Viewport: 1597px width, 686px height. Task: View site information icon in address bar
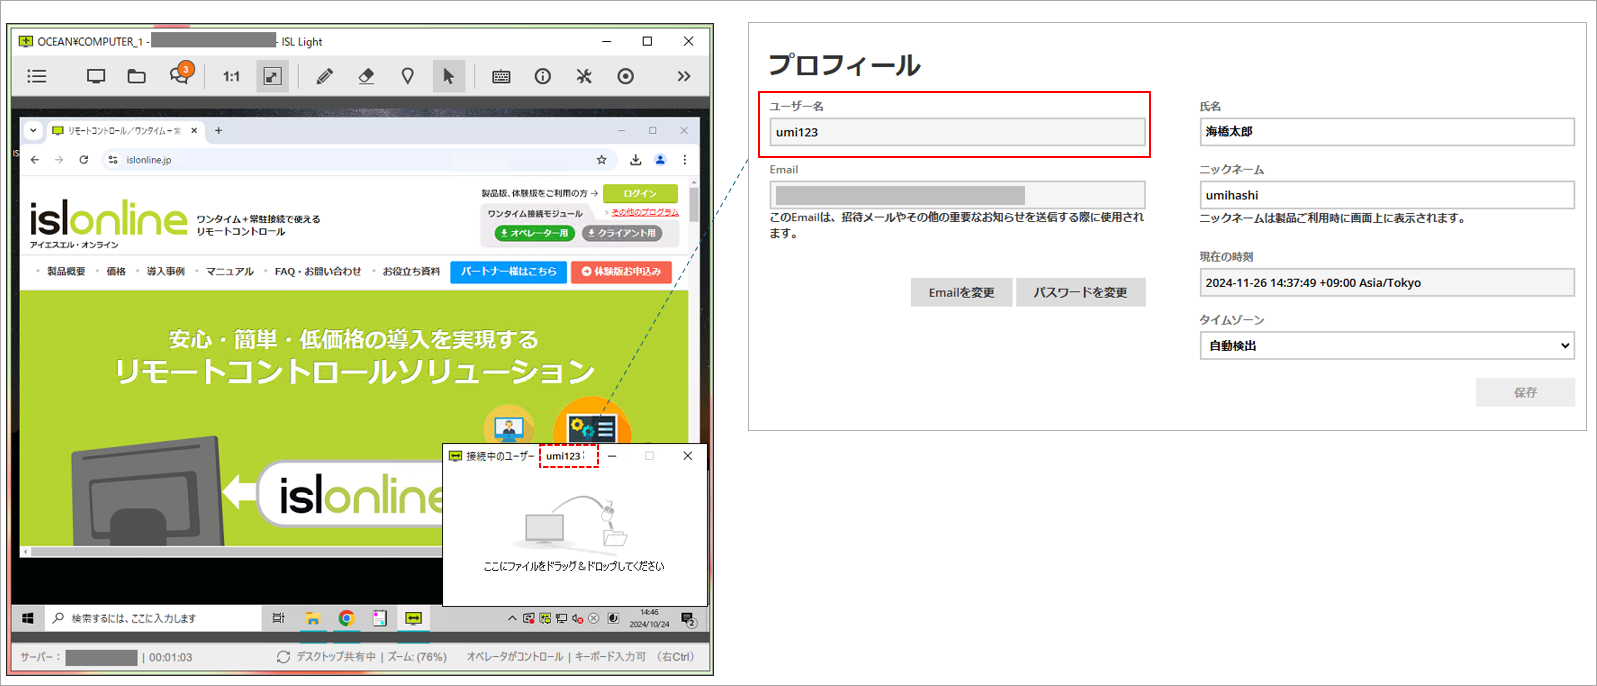113,160
